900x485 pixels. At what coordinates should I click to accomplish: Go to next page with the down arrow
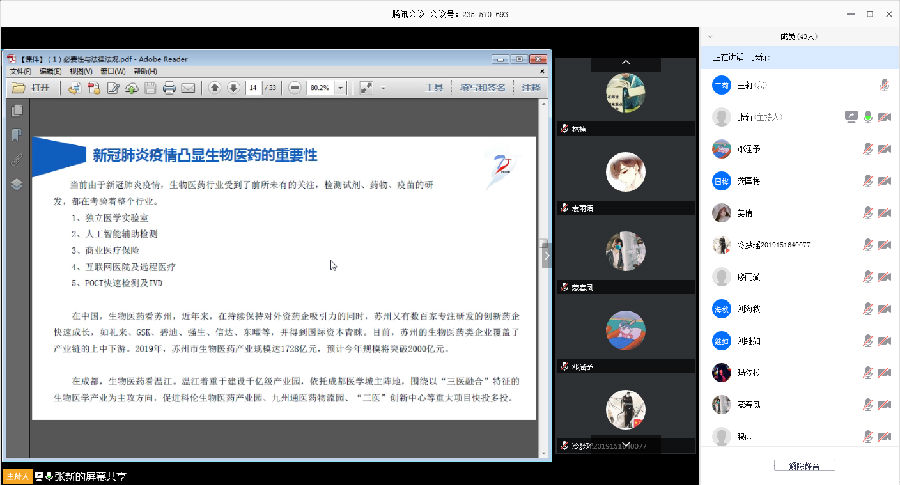[233, 88]
